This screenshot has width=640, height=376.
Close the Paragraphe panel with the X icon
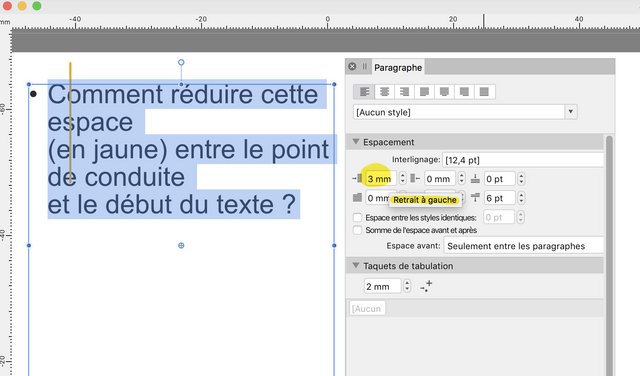coord(352,66)
